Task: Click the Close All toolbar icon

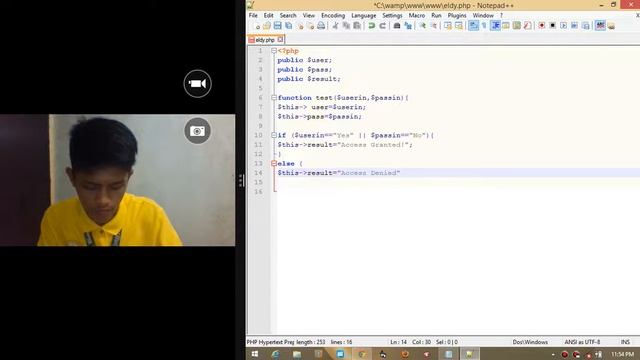Action: click(x=311, y=26)
